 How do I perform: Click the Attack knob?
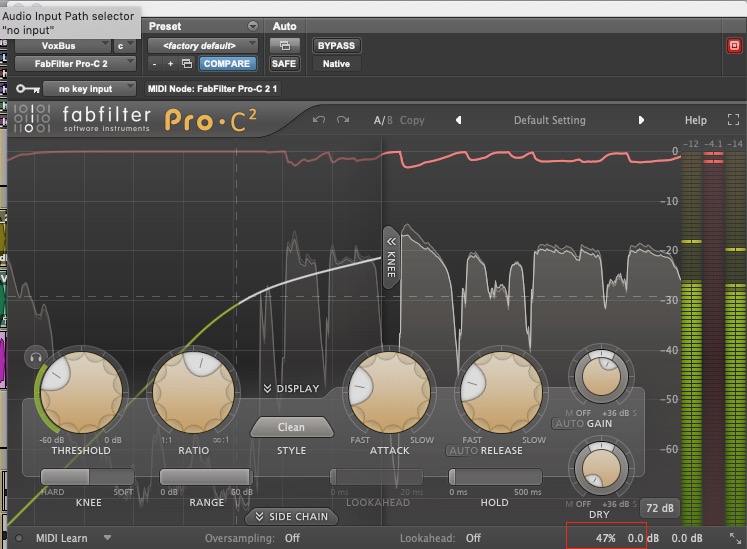pos(390,393)
